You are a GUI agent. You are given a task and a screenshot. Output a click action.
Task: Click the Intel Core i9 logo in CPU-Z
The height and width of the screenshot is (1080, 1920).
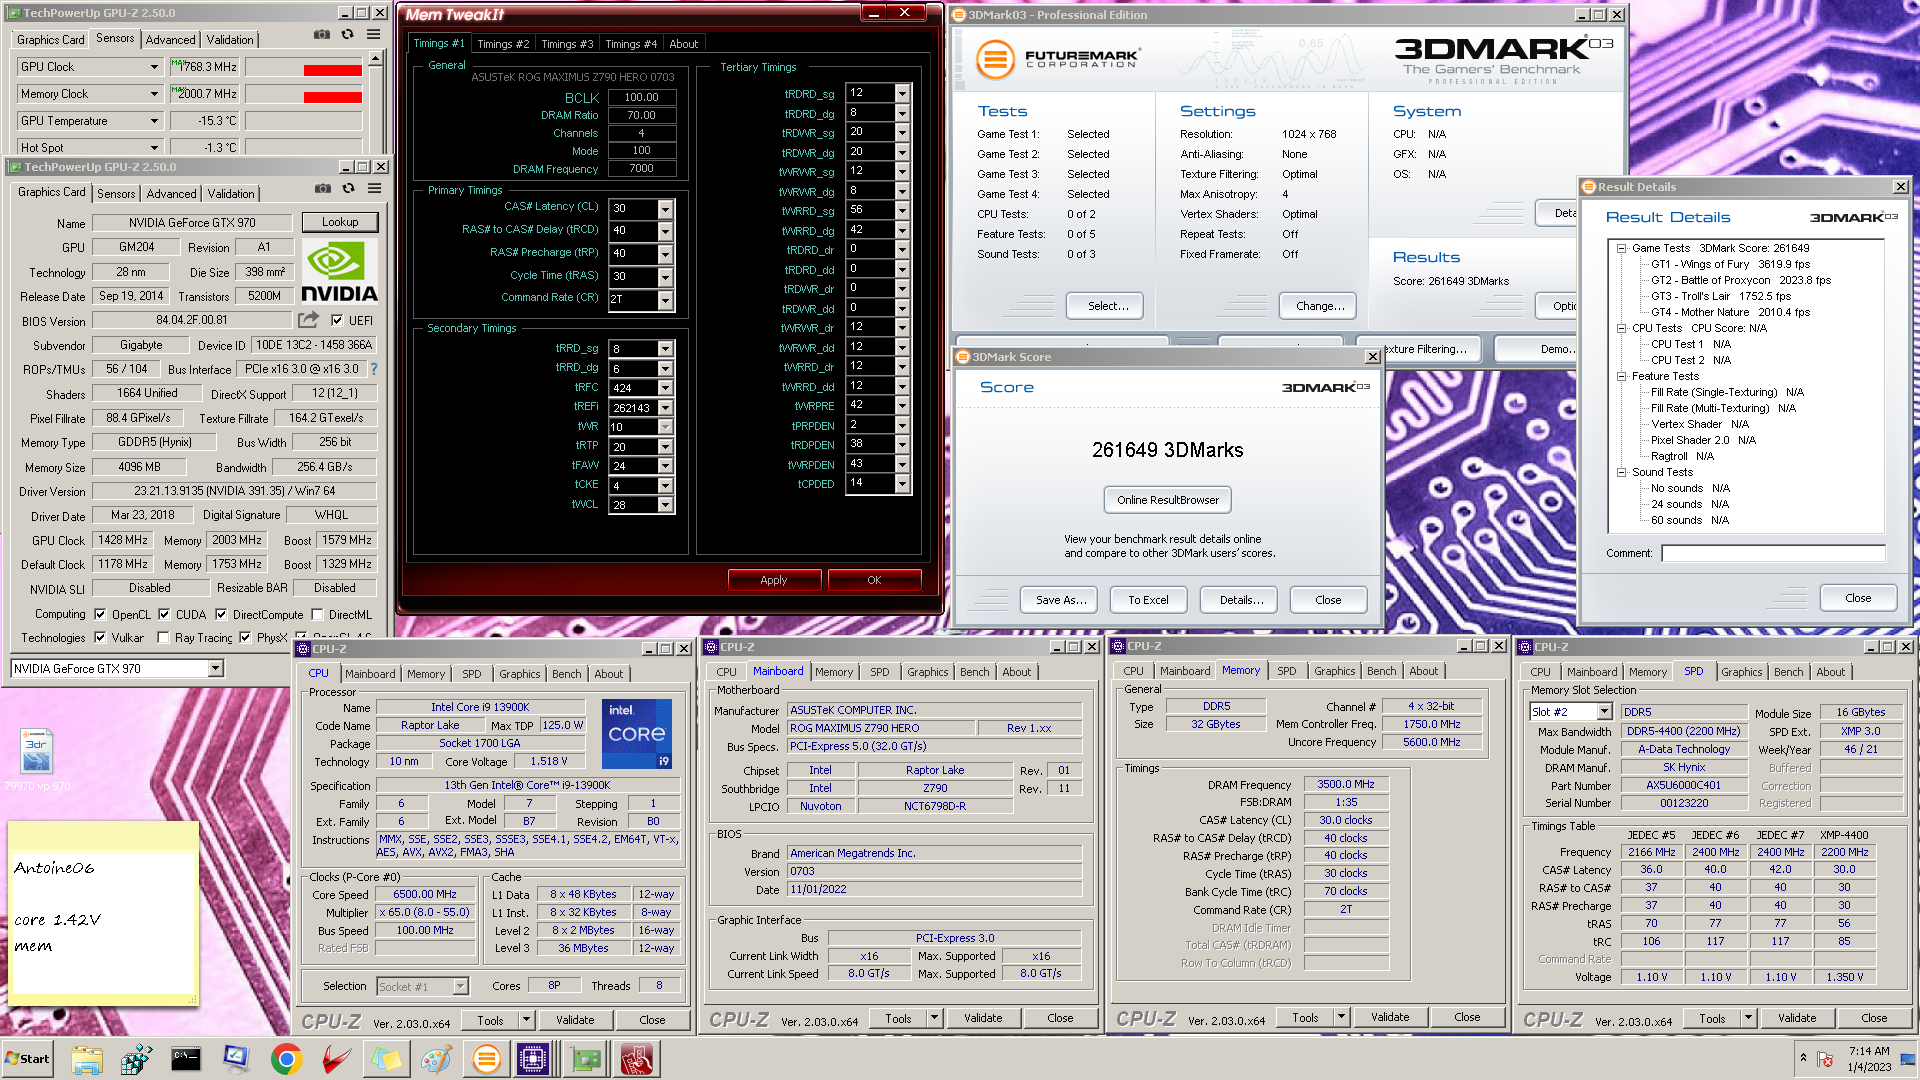[x=637, y=734]
